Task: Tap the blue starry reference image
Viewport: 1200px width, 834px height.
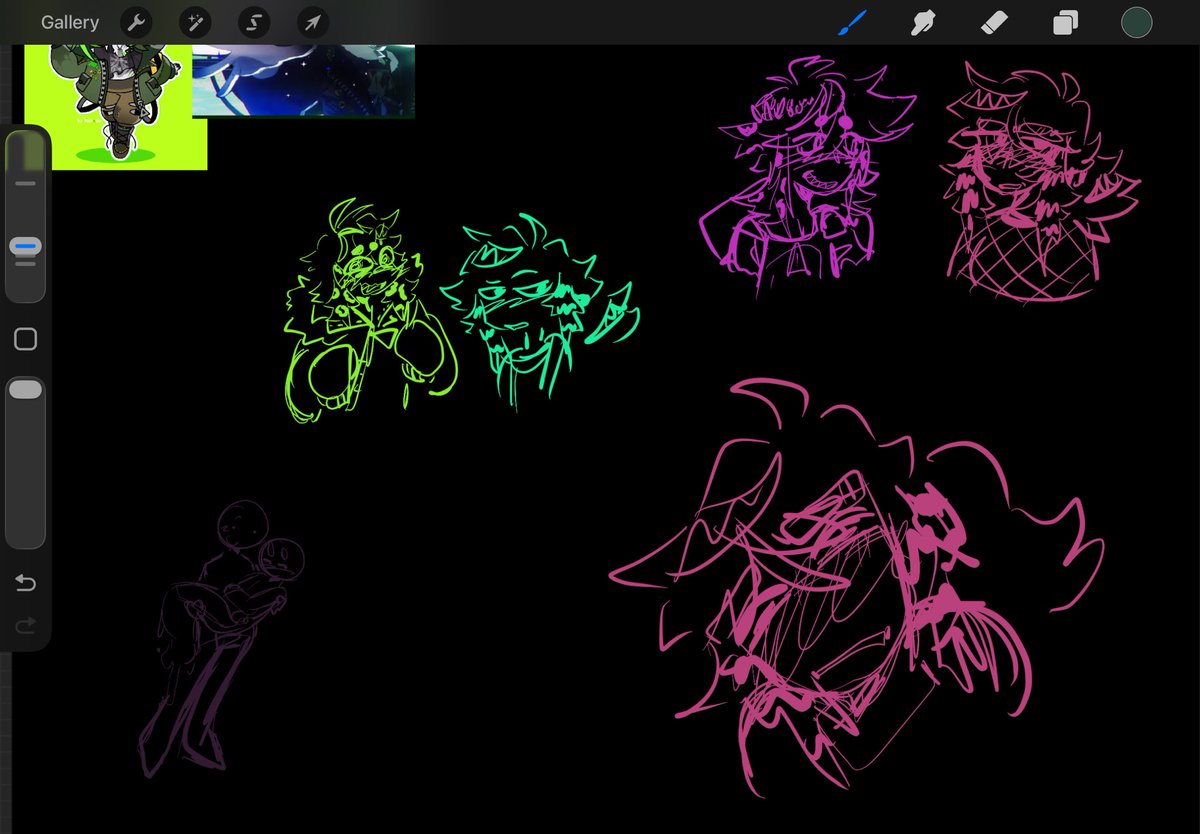Action: tap(303, 81)
